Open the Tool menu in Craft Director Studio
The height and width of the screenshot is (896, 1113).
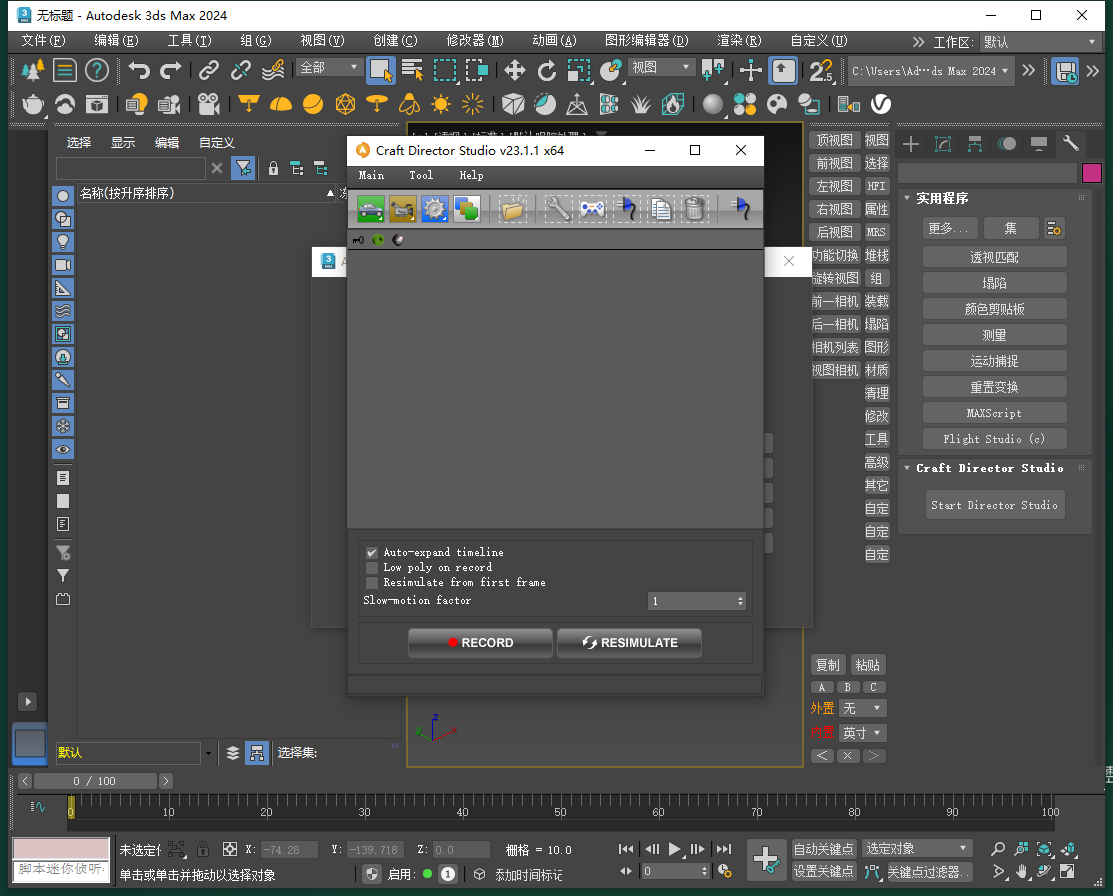click(421, 175)
